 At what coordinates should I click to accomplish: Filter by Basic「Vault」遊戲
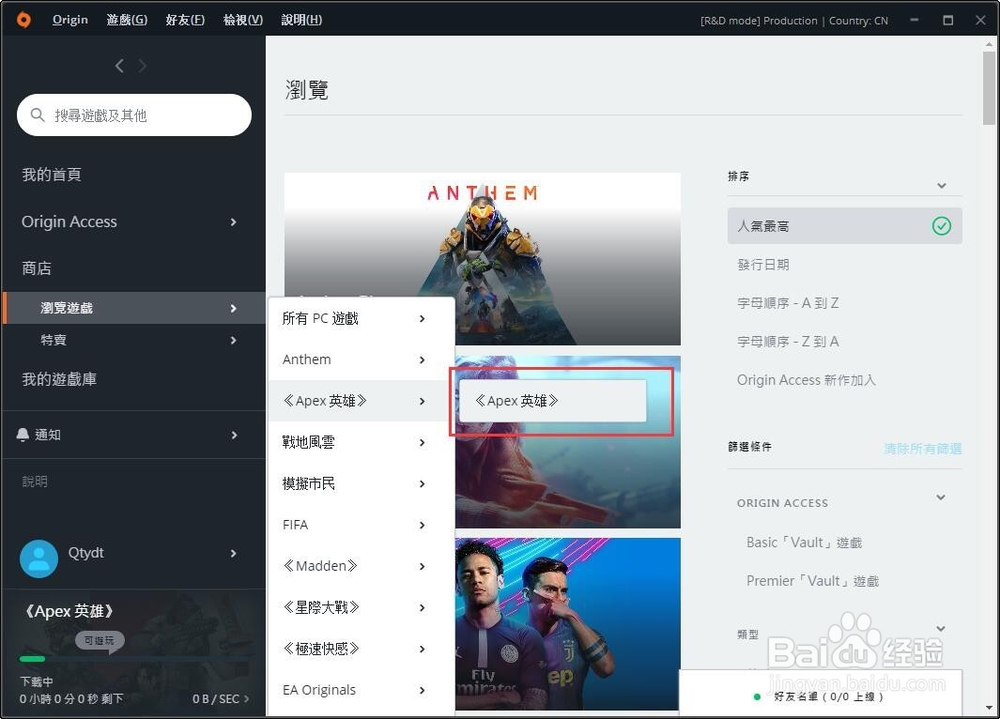(x=804, y=542)
